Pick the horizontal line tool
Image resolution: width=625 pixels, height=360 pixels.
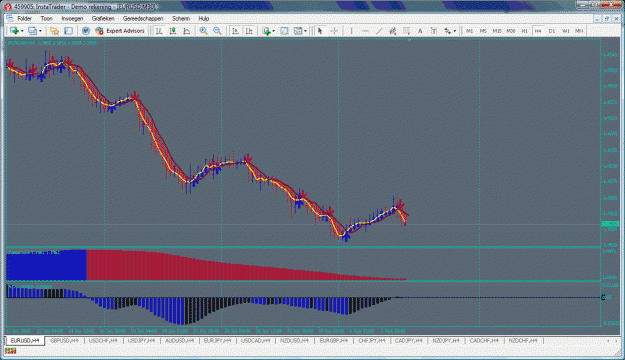pos(365,31)
